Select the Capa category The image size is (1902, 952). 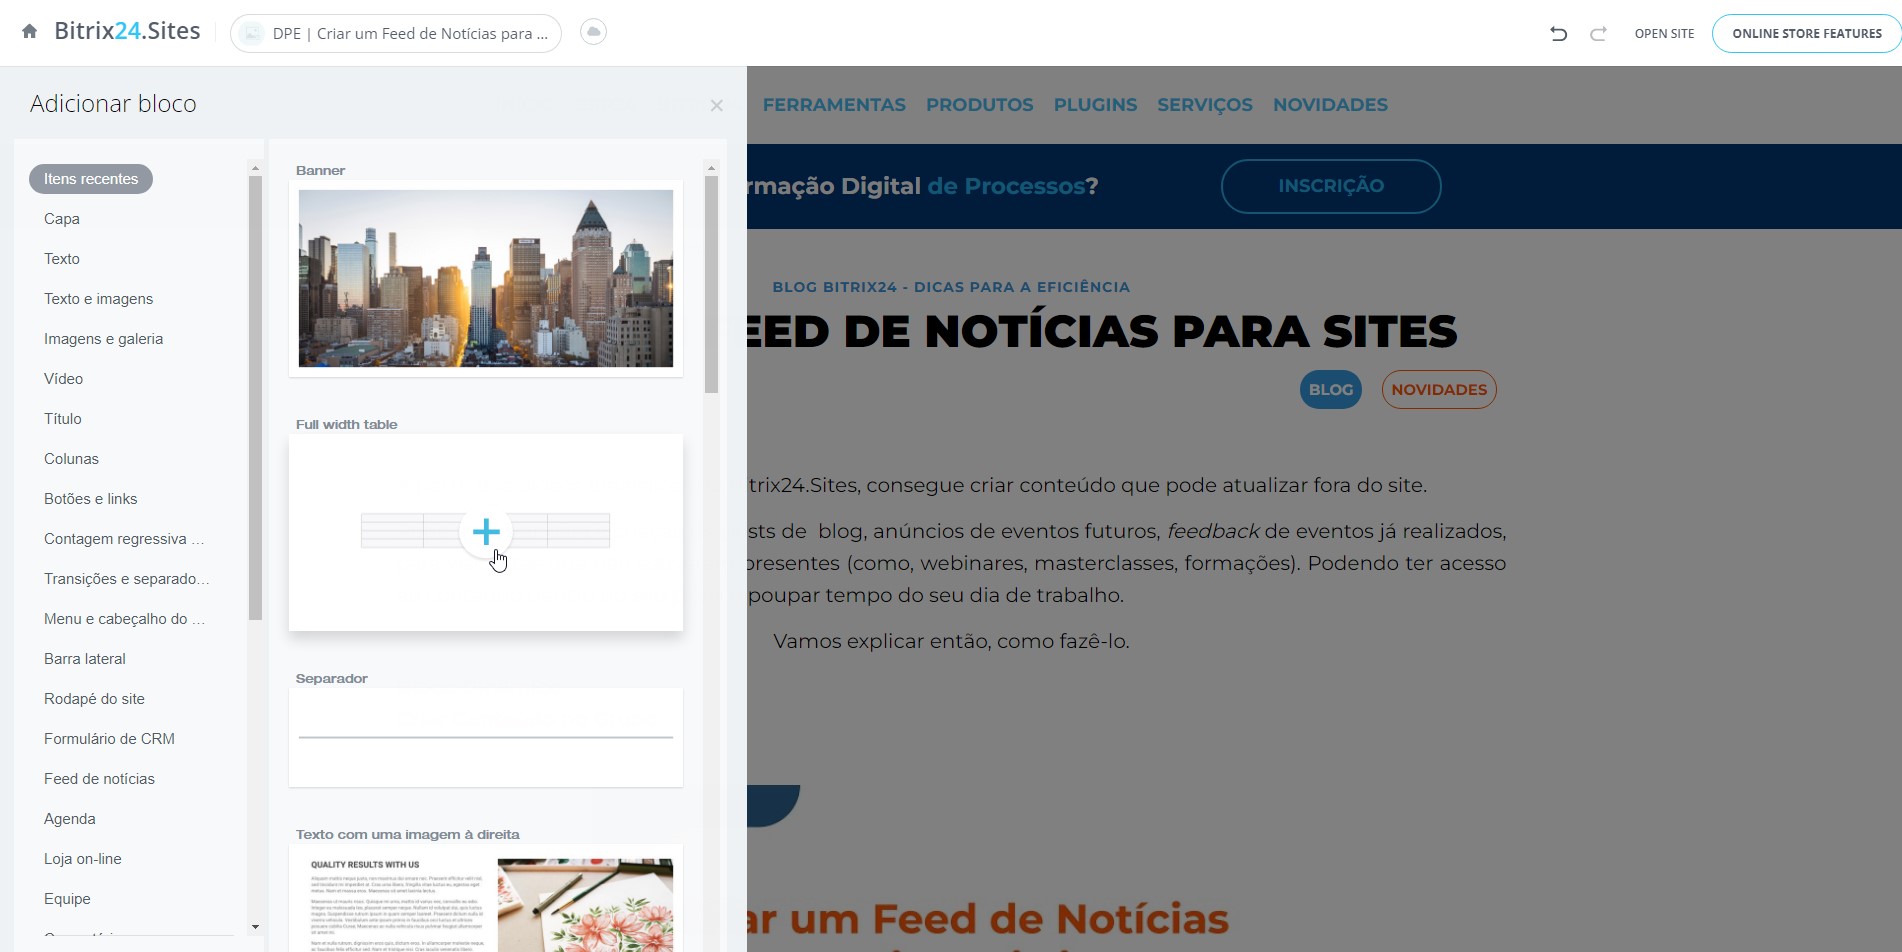[x=62, y=219]
